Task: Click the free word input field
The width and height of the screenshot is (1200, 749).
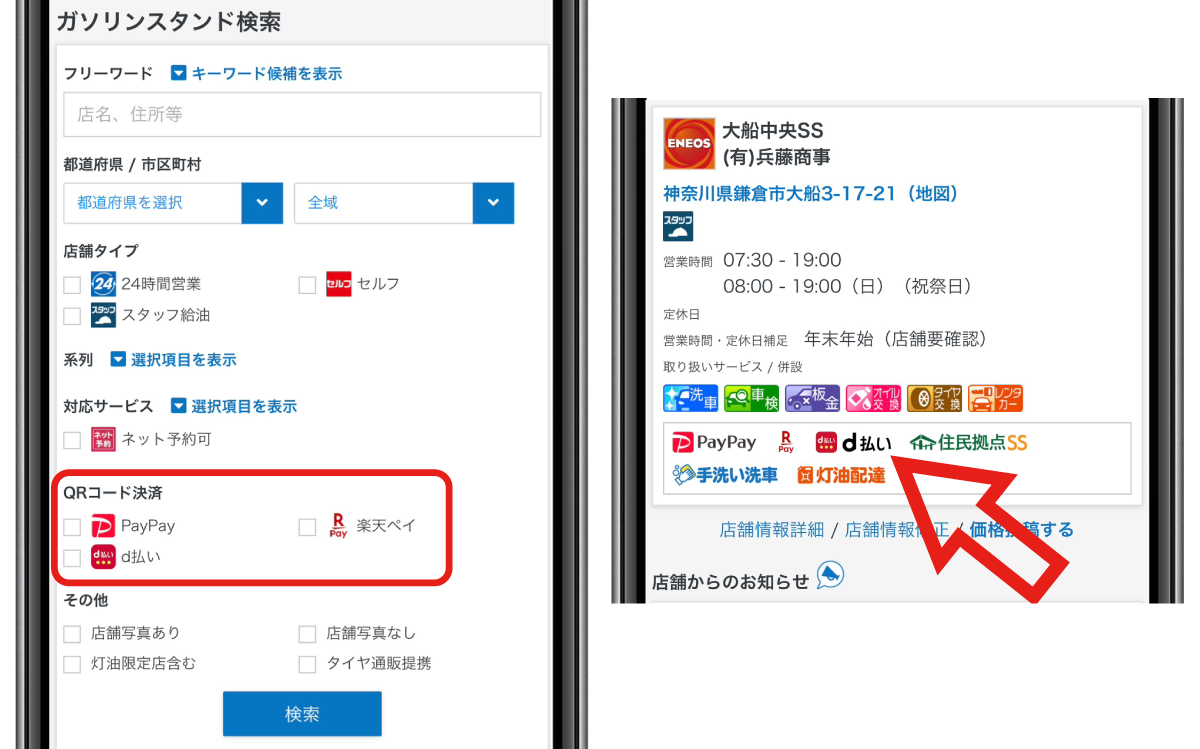Action: 302,115
